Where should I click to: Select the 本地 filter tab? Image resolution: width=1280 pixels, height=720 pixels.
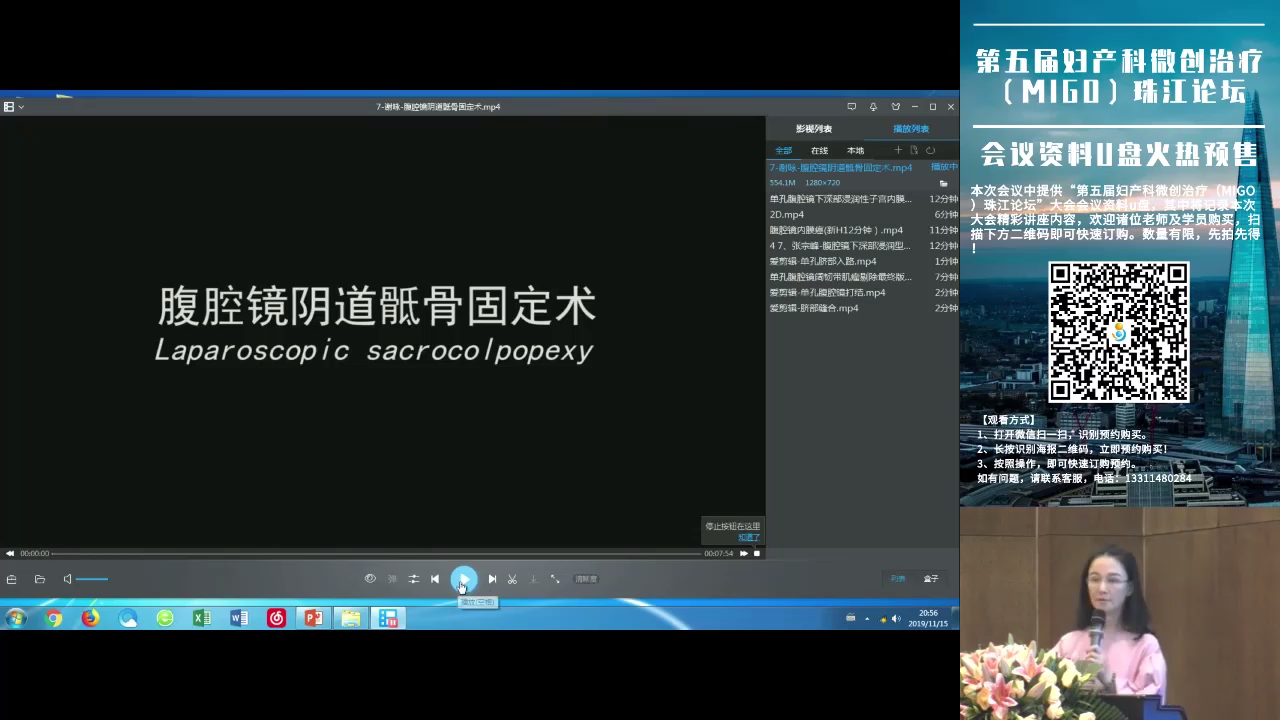tap(855, 151)
